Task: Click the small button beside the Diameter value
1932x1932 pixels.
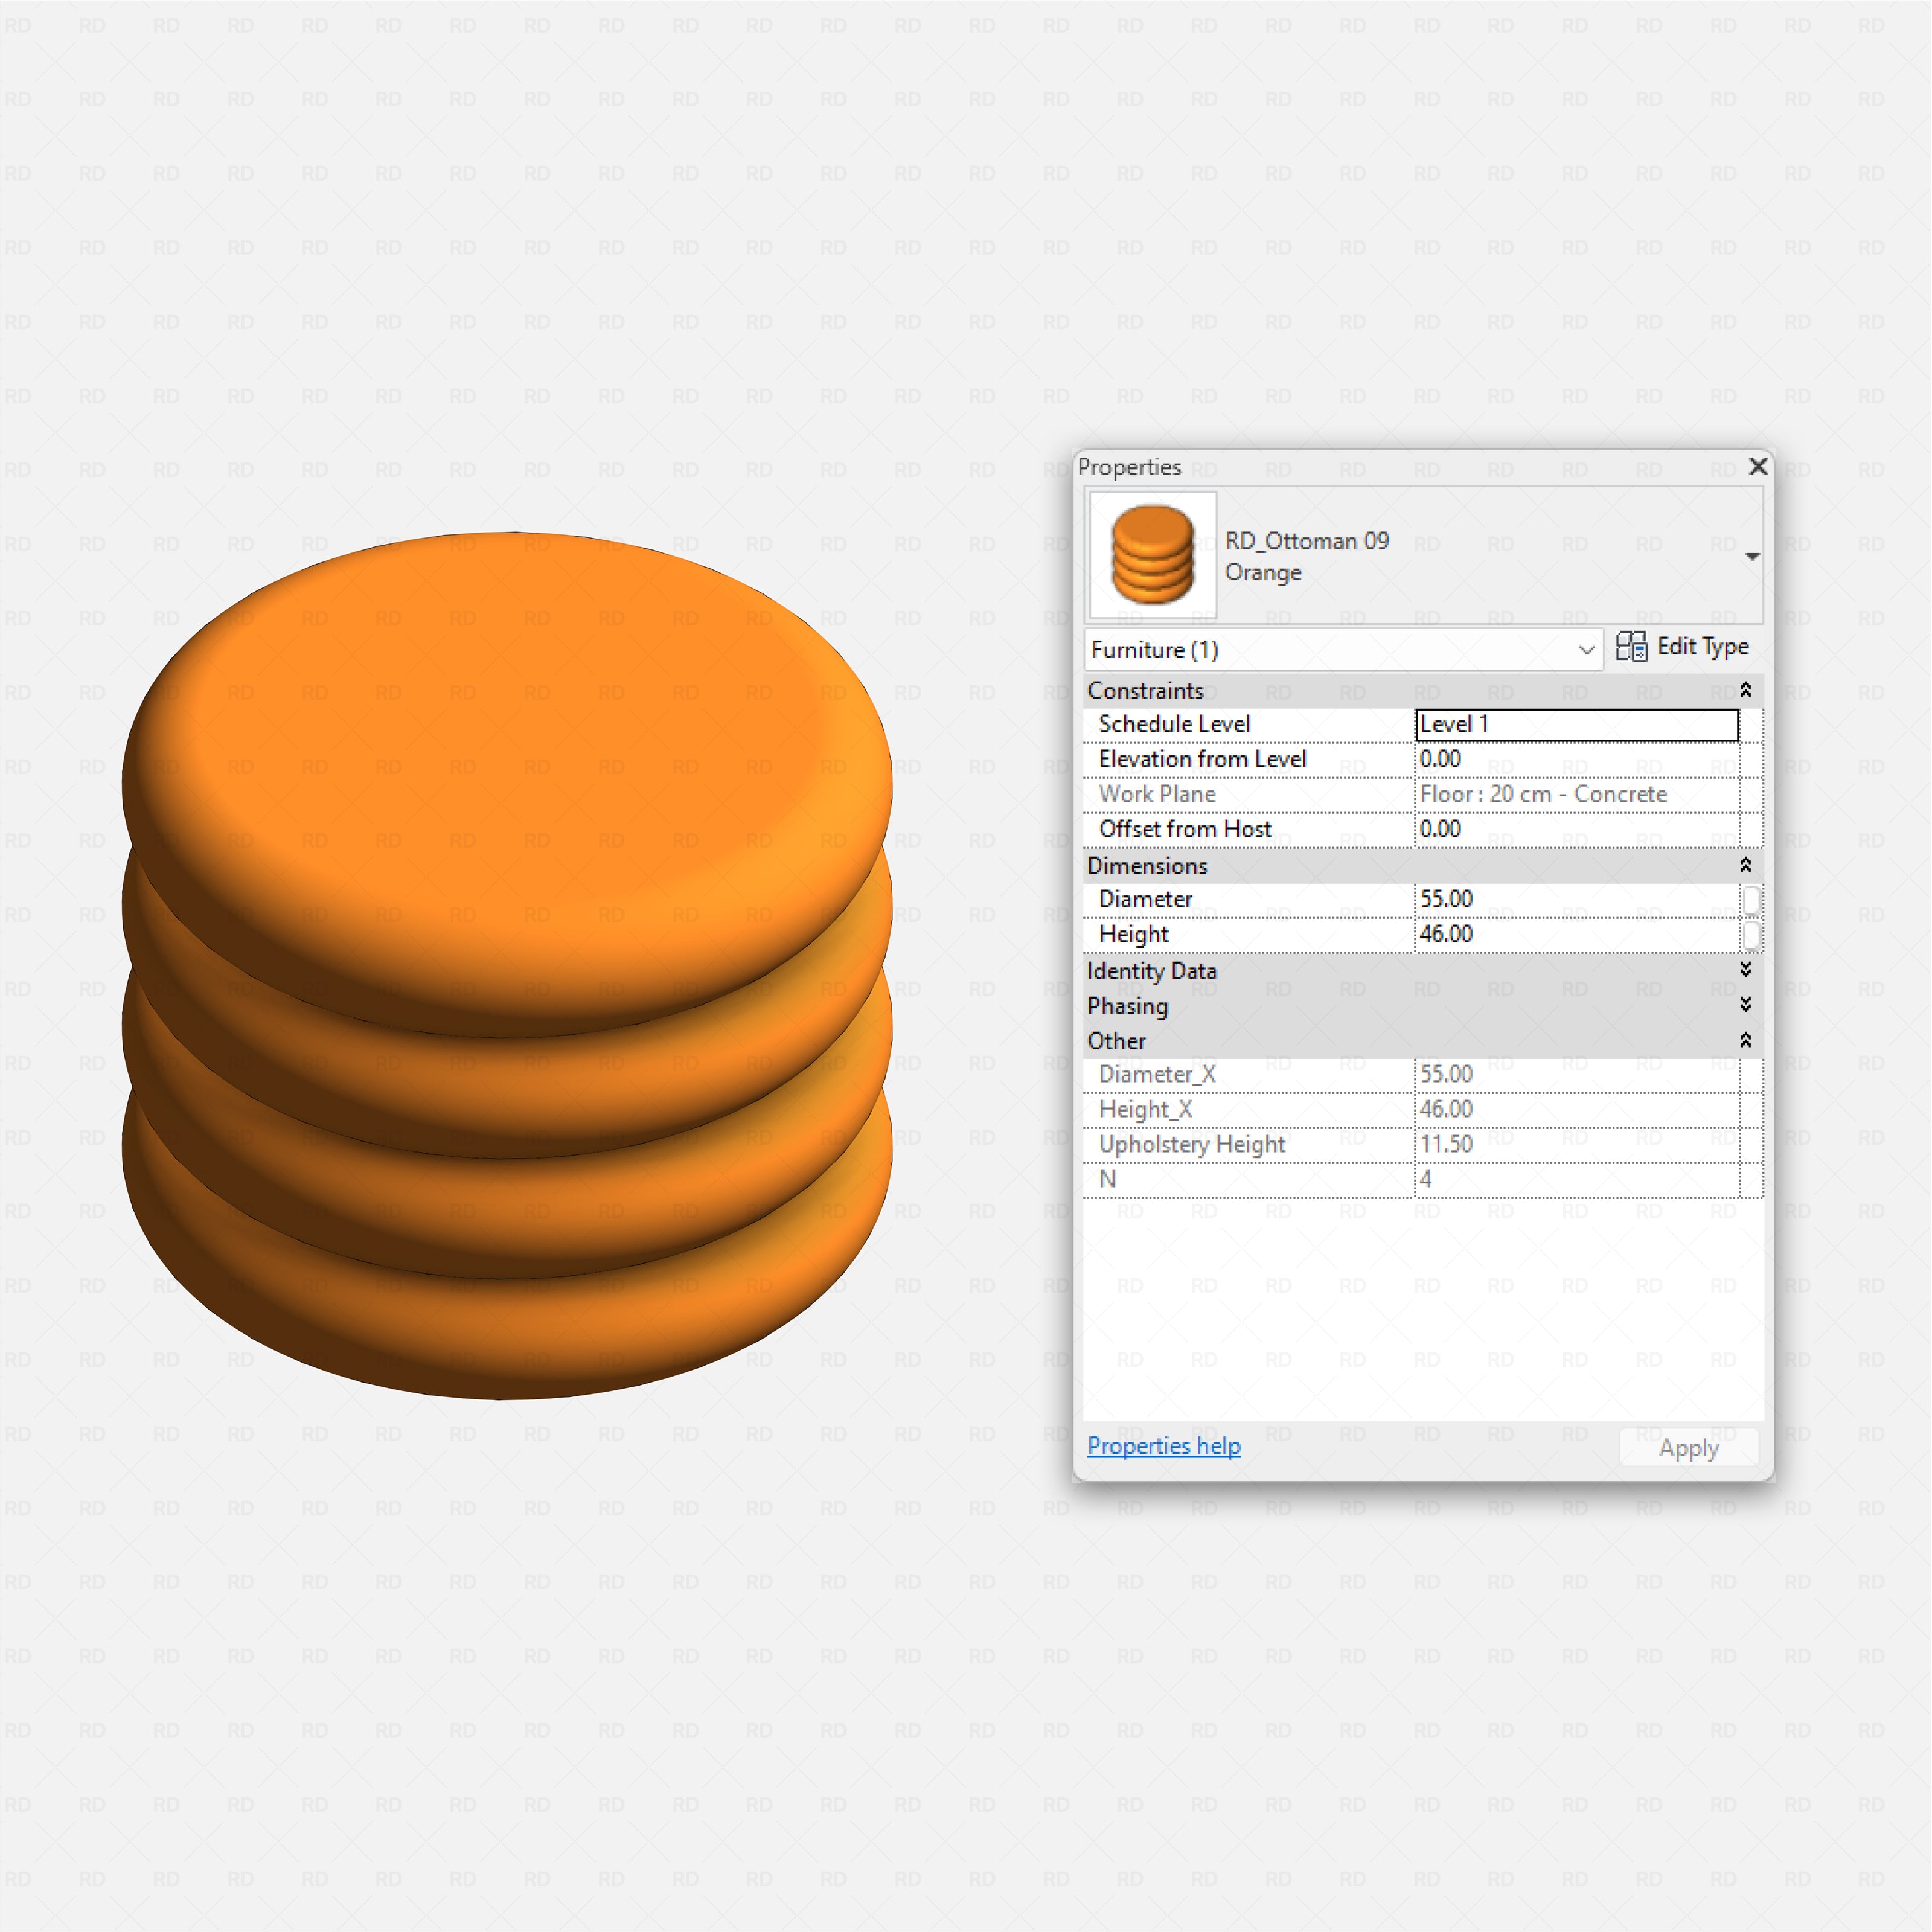Action: click(x=1752, y=899)
